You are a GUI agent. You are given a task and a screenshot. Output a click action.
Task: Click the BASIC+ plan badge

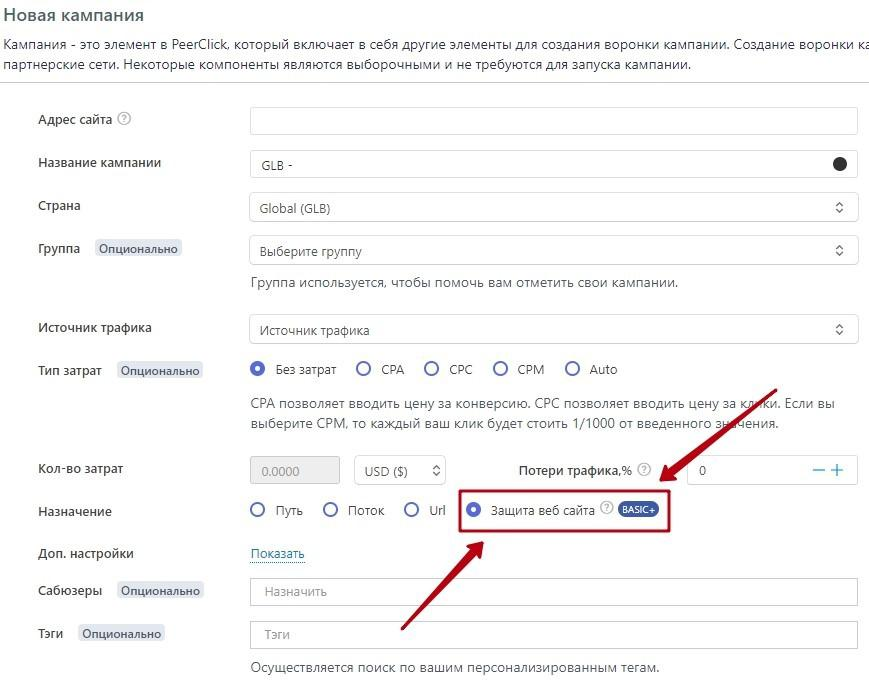(638, 510)
